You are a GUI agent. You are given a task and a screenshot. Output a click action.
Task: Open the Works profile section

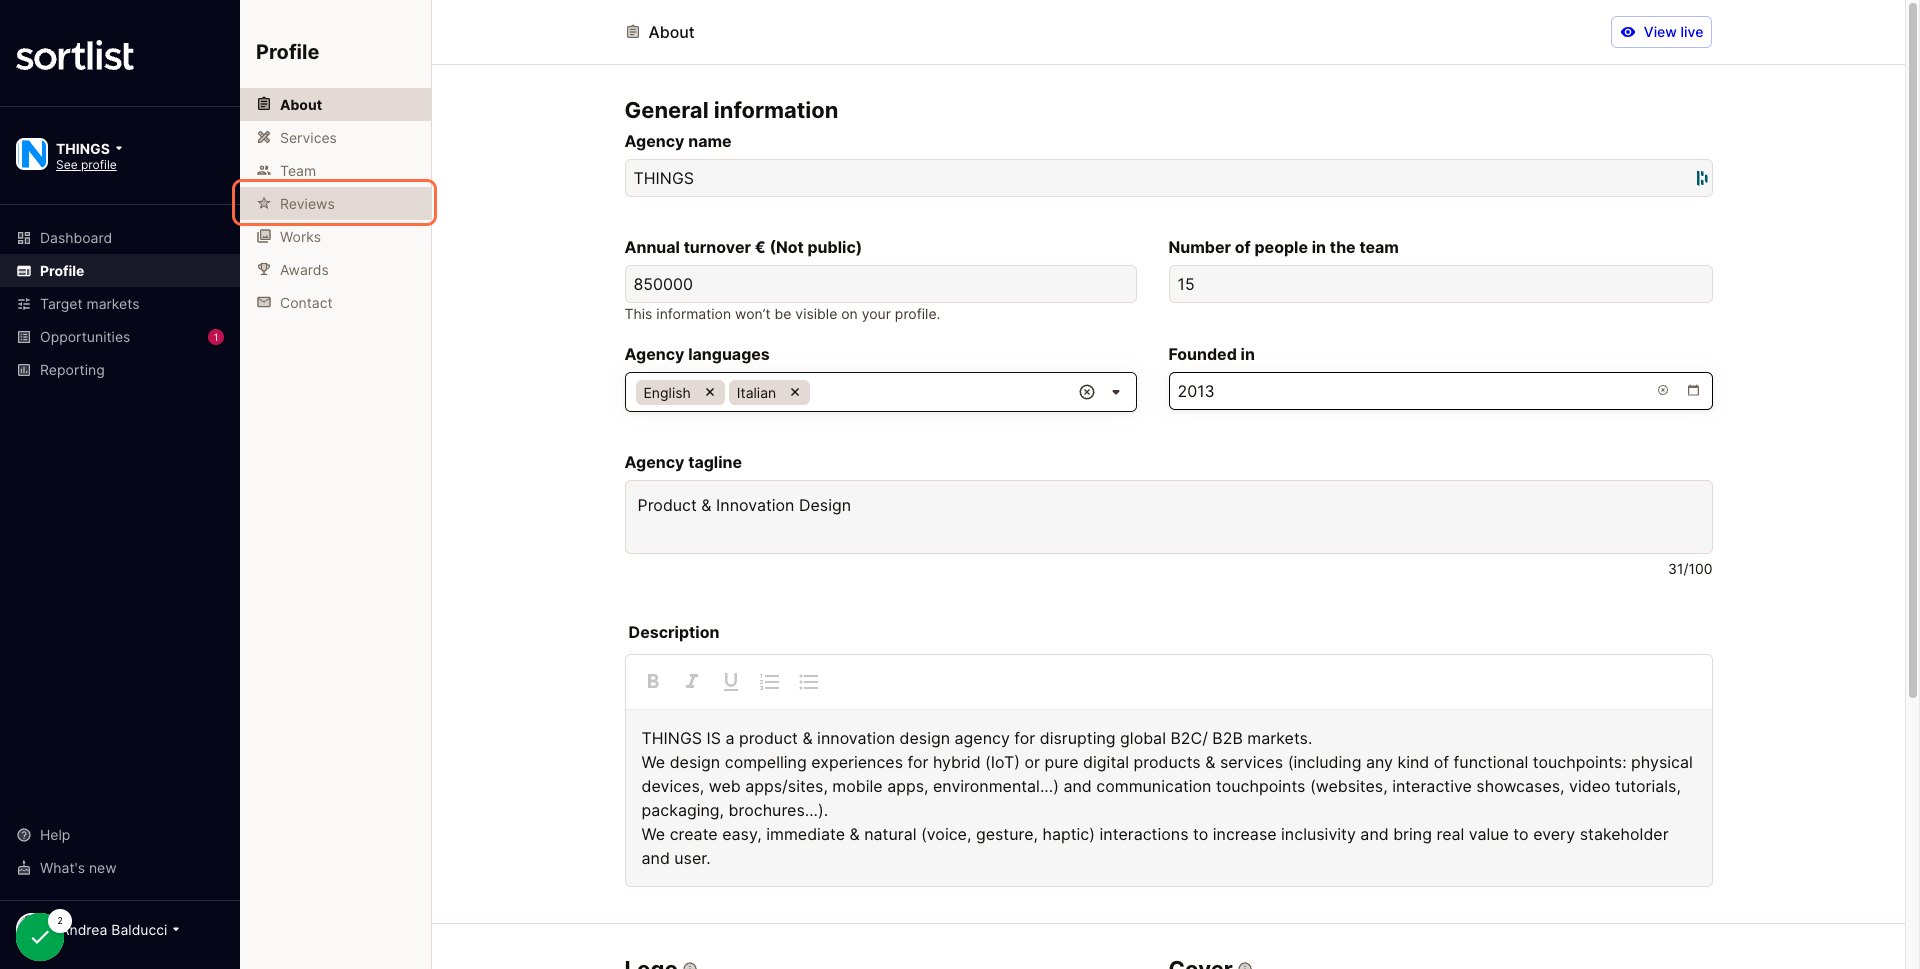pyautogui.click(x=335, y=237)
